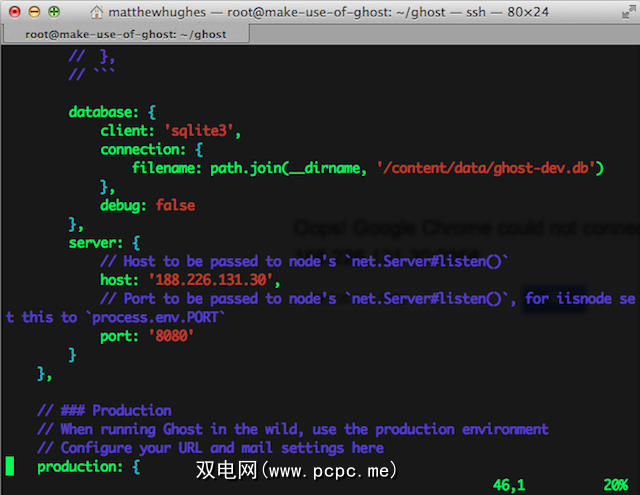
Task: Click the 'for iisnode se' comment text
Action: coord(580,299)
